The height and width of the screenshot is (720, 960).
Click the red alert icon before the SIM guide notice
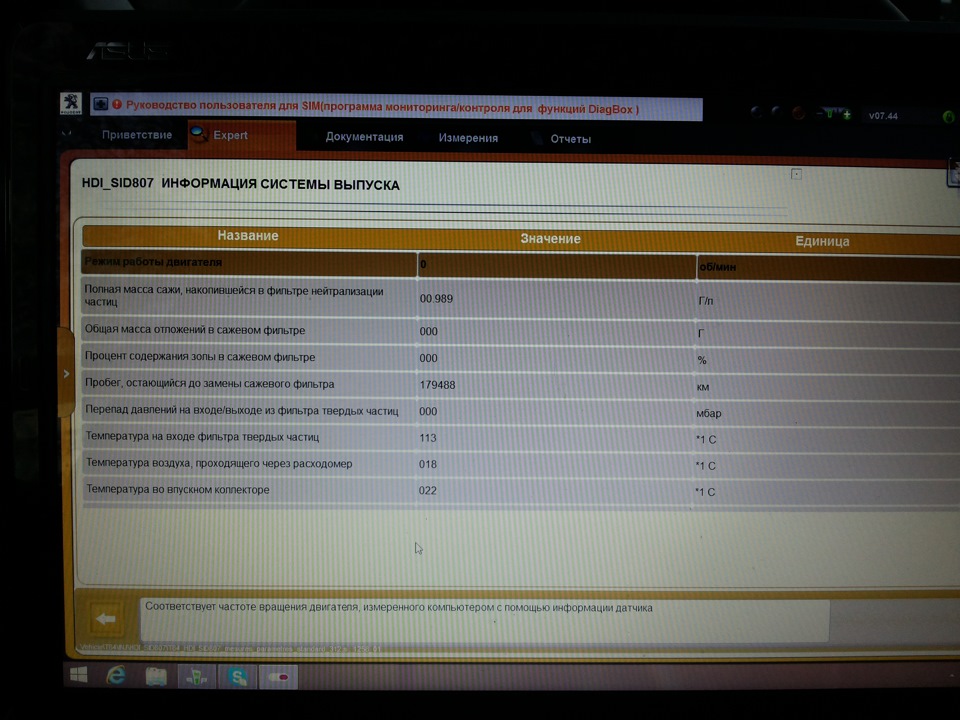[x=117, y=105]
